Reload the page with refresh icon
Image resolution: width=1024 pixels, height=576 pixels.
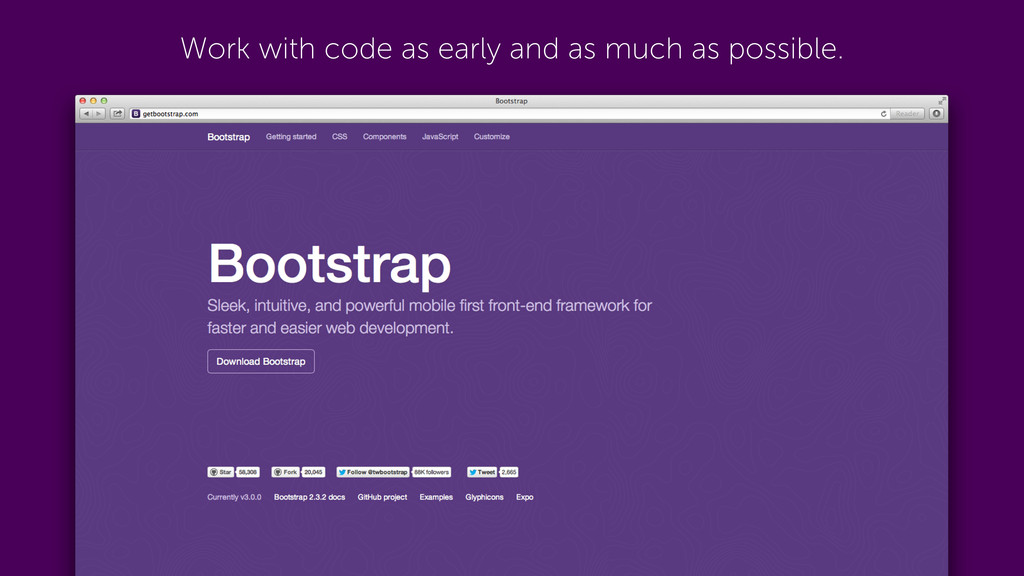click(883, 114)
